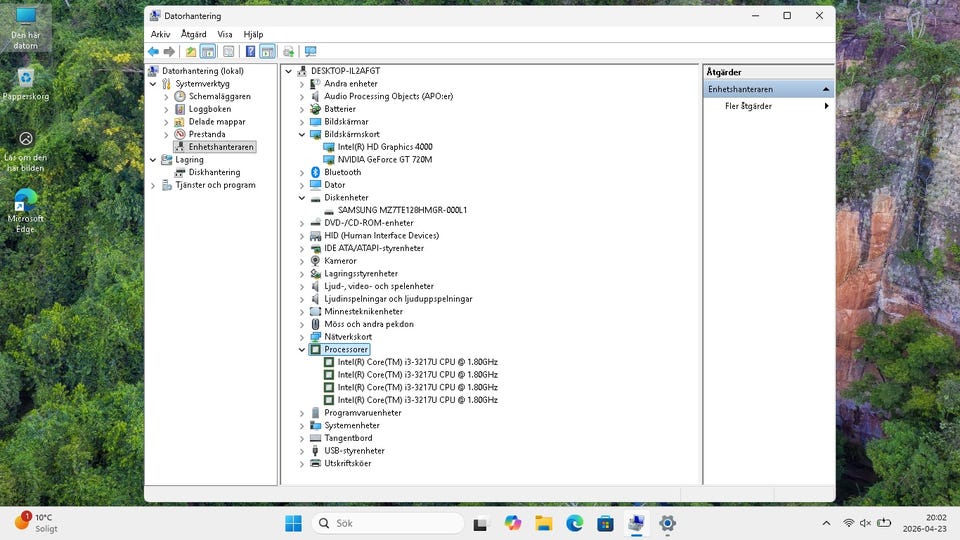
Task: Toggle the action pane toolbar button
Action: 268,52
